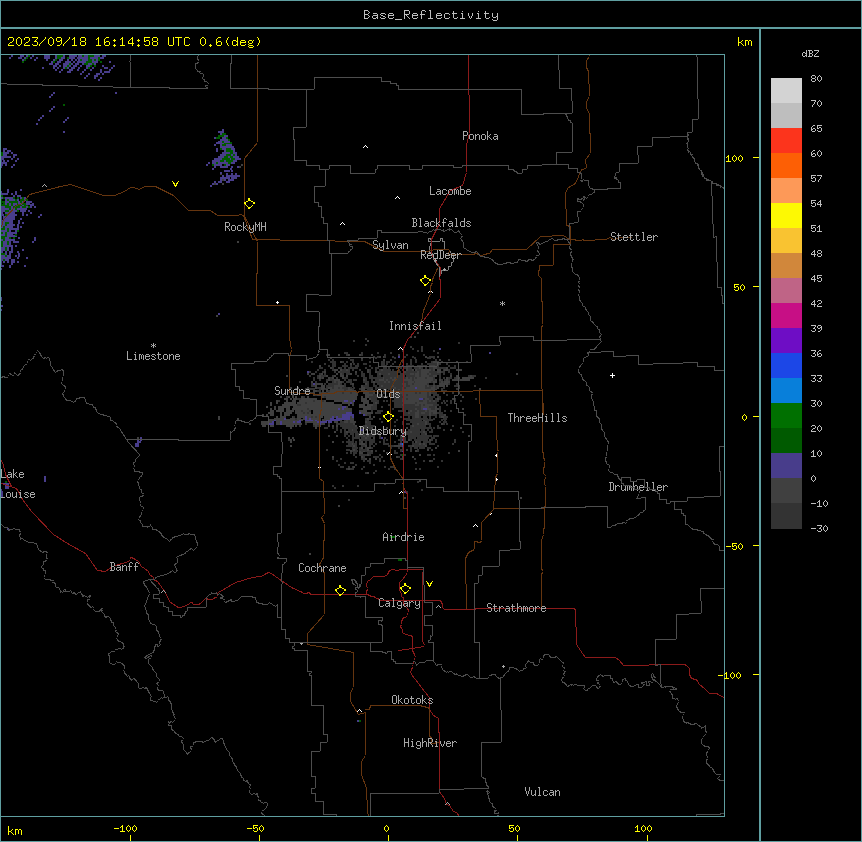Click the yellow marker south of Cochrane

click(340, 590)
